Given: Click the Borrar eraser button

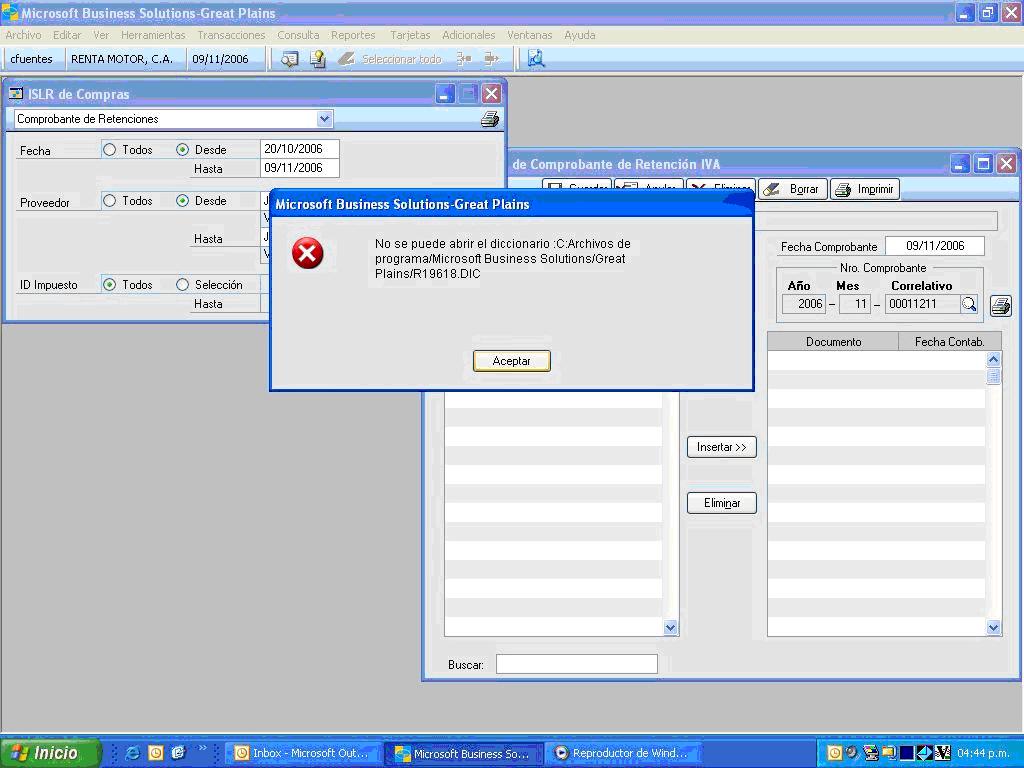Looking at the screenshot, I should [x=793, y=189].
